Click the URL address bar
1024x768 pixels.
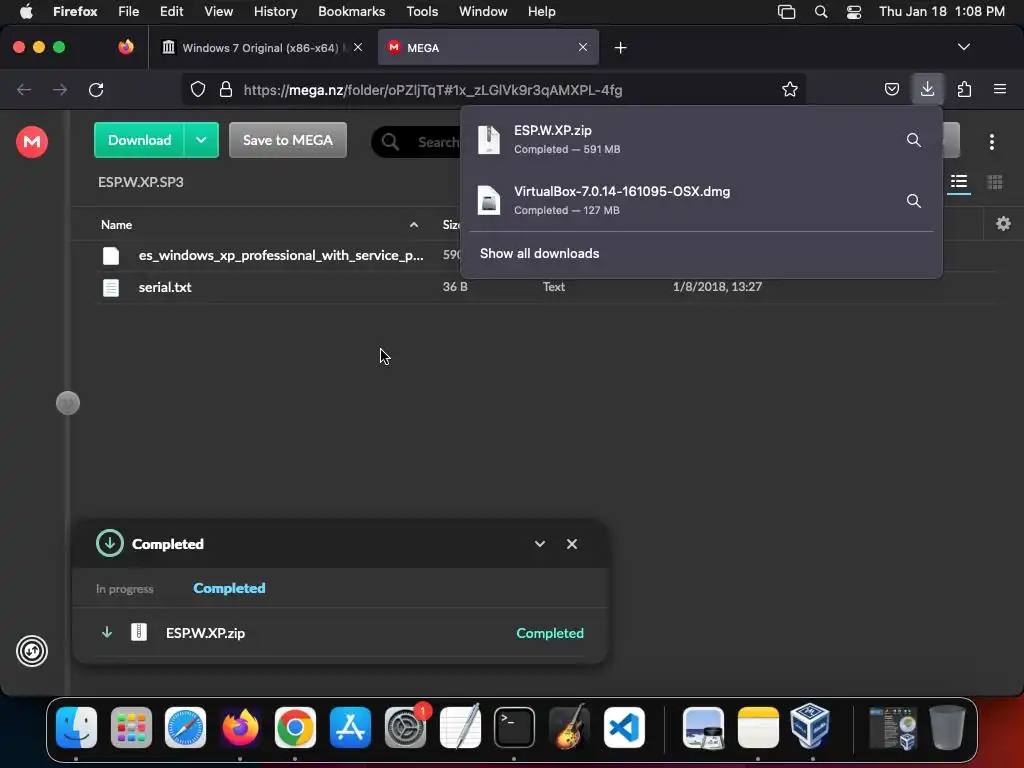[496, 90]
